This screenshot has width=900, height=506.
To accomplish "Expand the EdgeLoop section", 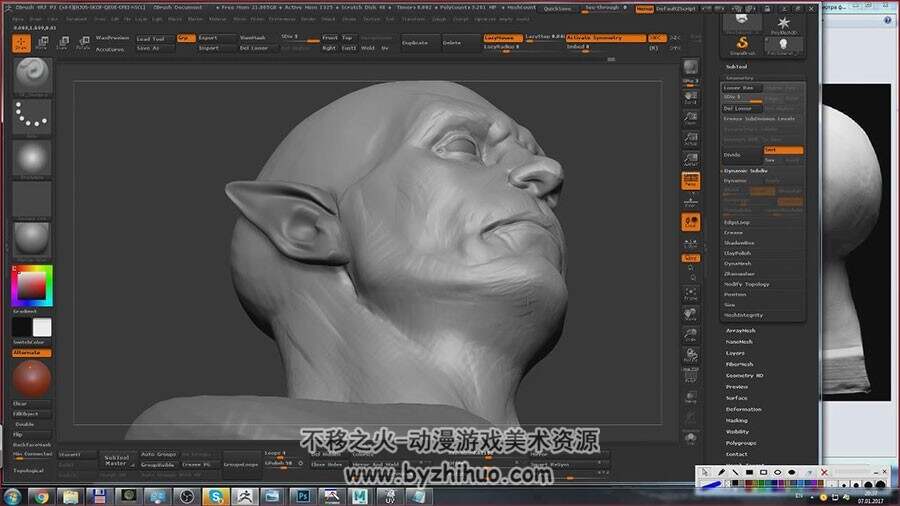I will pos(737,222).
